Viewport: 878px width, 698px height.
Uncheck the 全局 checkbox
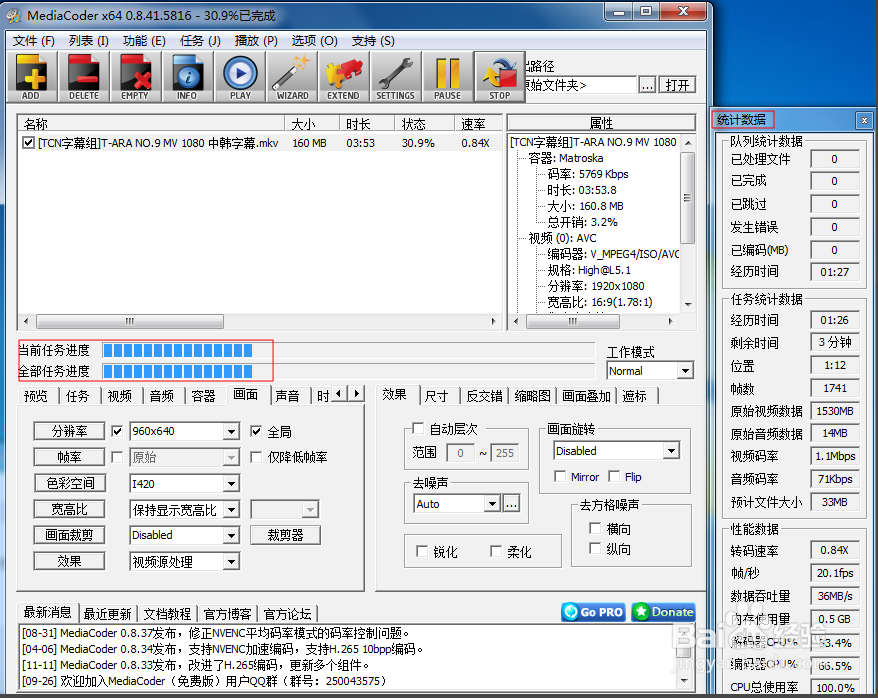[x=256, y=432]
